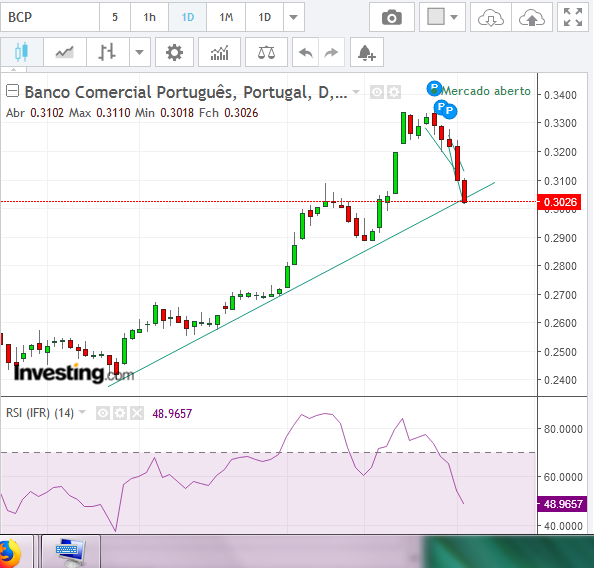Open main series format gear icon

[394, 92]
